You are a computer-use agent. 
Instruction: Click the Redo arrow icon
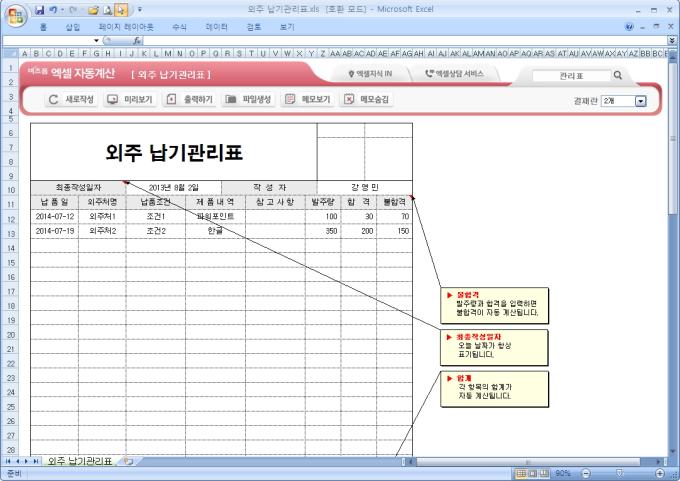(73, 10)
